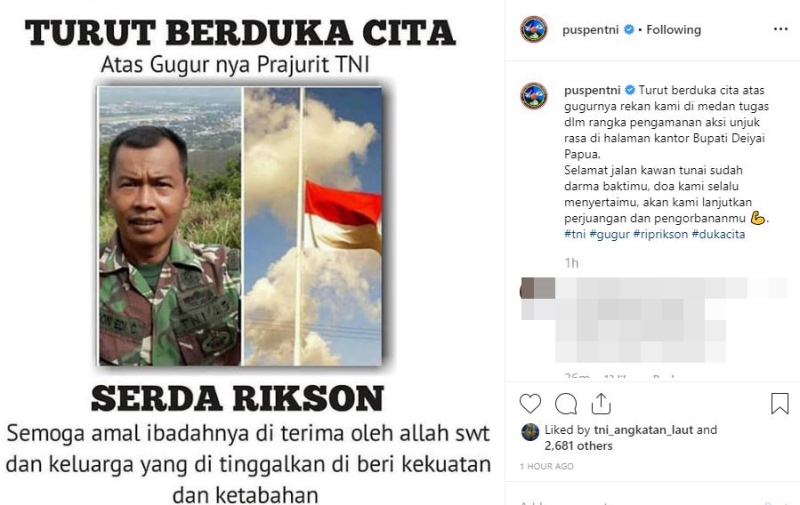The height and width of the screenshot is (505, 800).
Task: Share the post using the share icon
Action: (x=601, y=403)
